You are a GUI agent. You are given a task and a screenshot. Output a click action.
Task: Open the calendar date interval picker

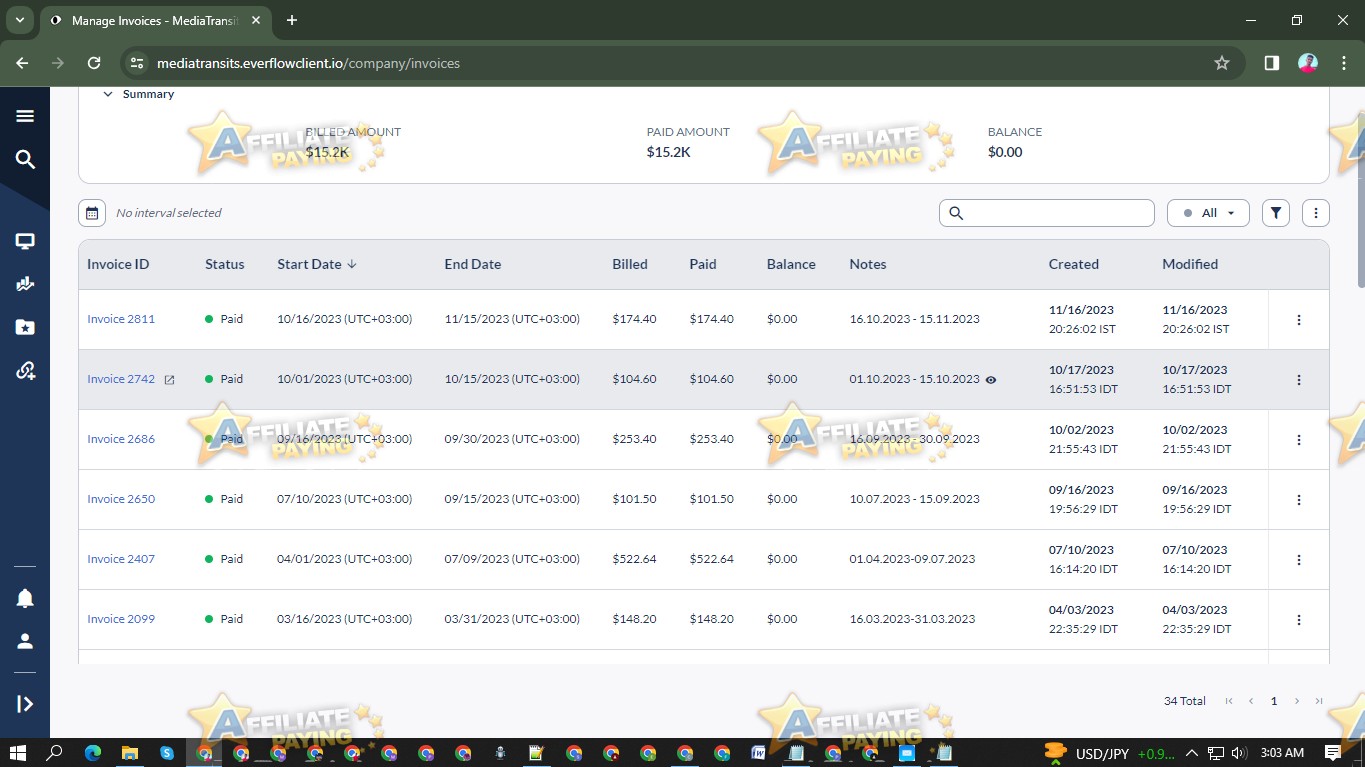91,212
